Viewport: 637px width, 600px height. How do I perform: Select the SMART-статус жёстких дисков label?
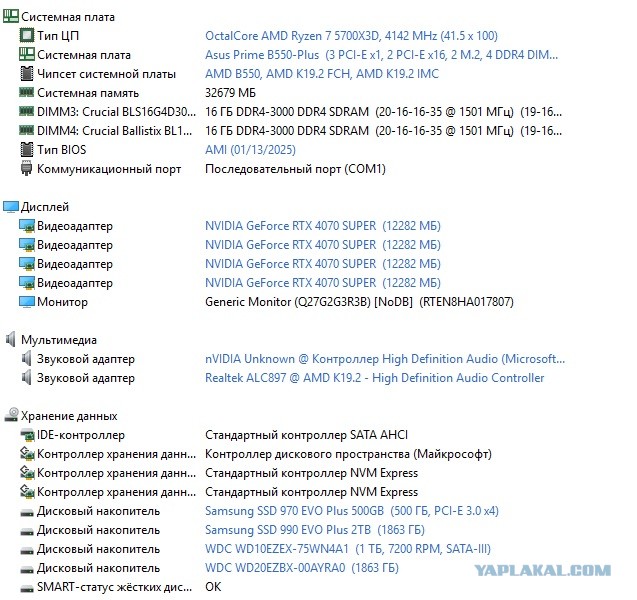tap(115, 587)
